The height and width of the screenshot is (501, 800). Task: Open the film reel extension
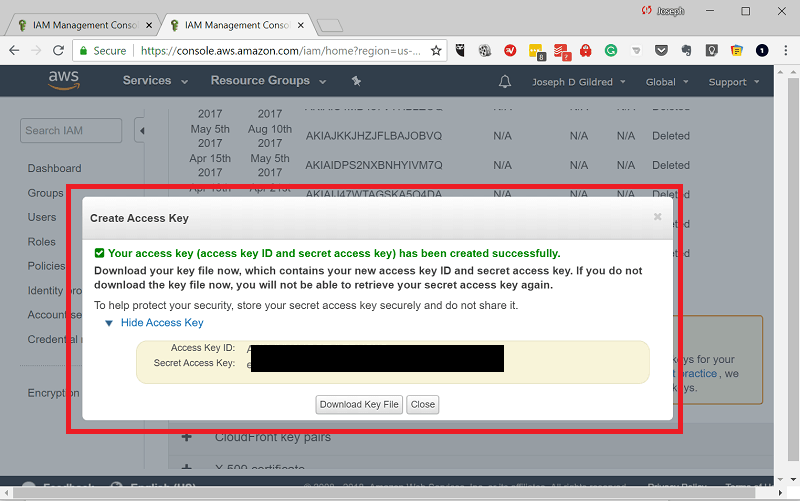485,50
